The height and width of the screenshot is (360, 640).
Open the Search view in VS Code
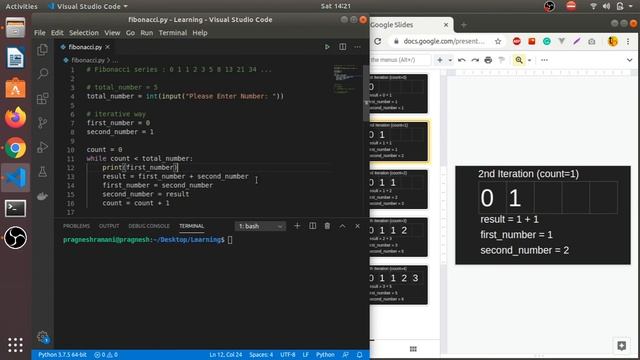pyautogui.click(x=42, y=74)
